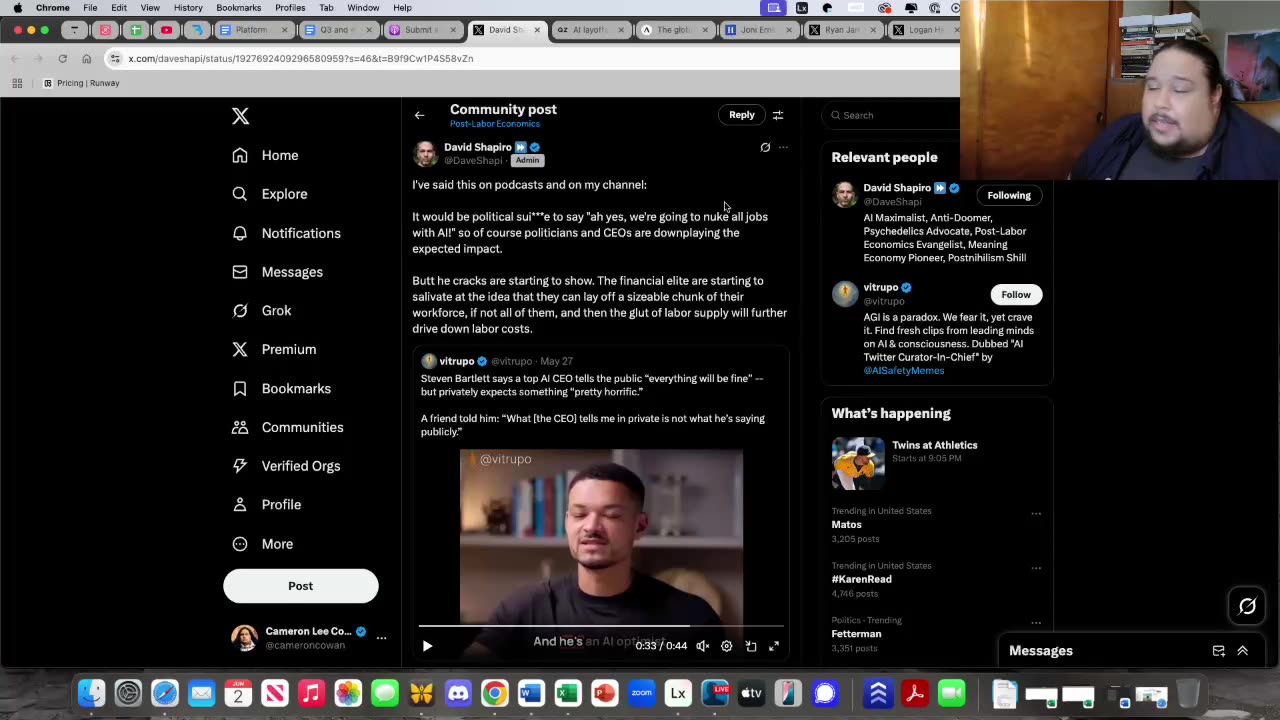Open Finder from the Dock
Viewport: 1280px width, 720px height.
click(x=91, y=693)
